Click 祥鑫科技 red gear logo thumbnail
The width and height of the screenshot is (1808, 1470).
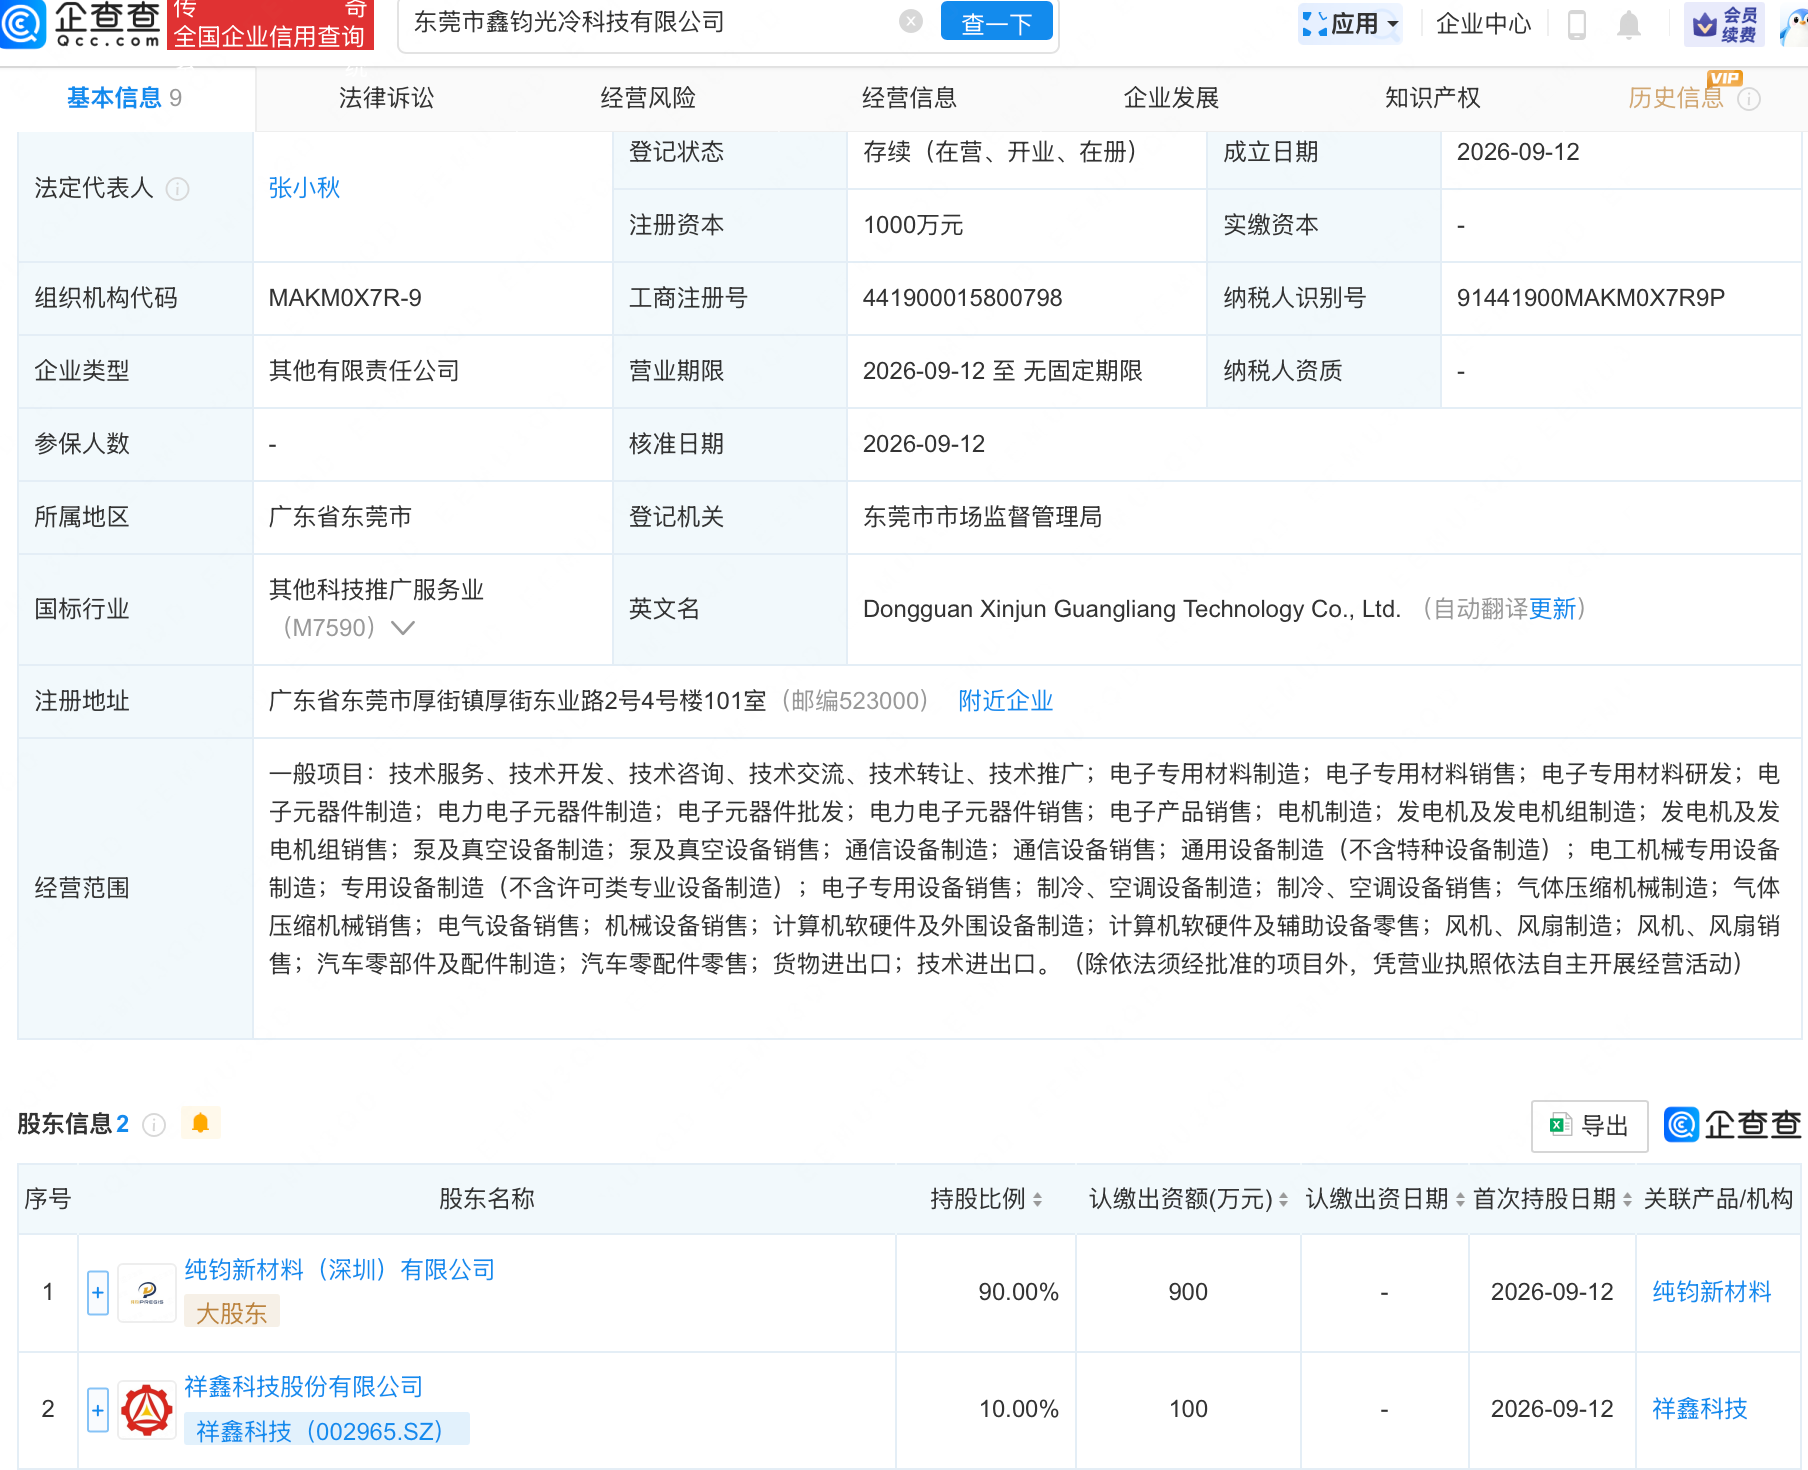pos(147,1410)
